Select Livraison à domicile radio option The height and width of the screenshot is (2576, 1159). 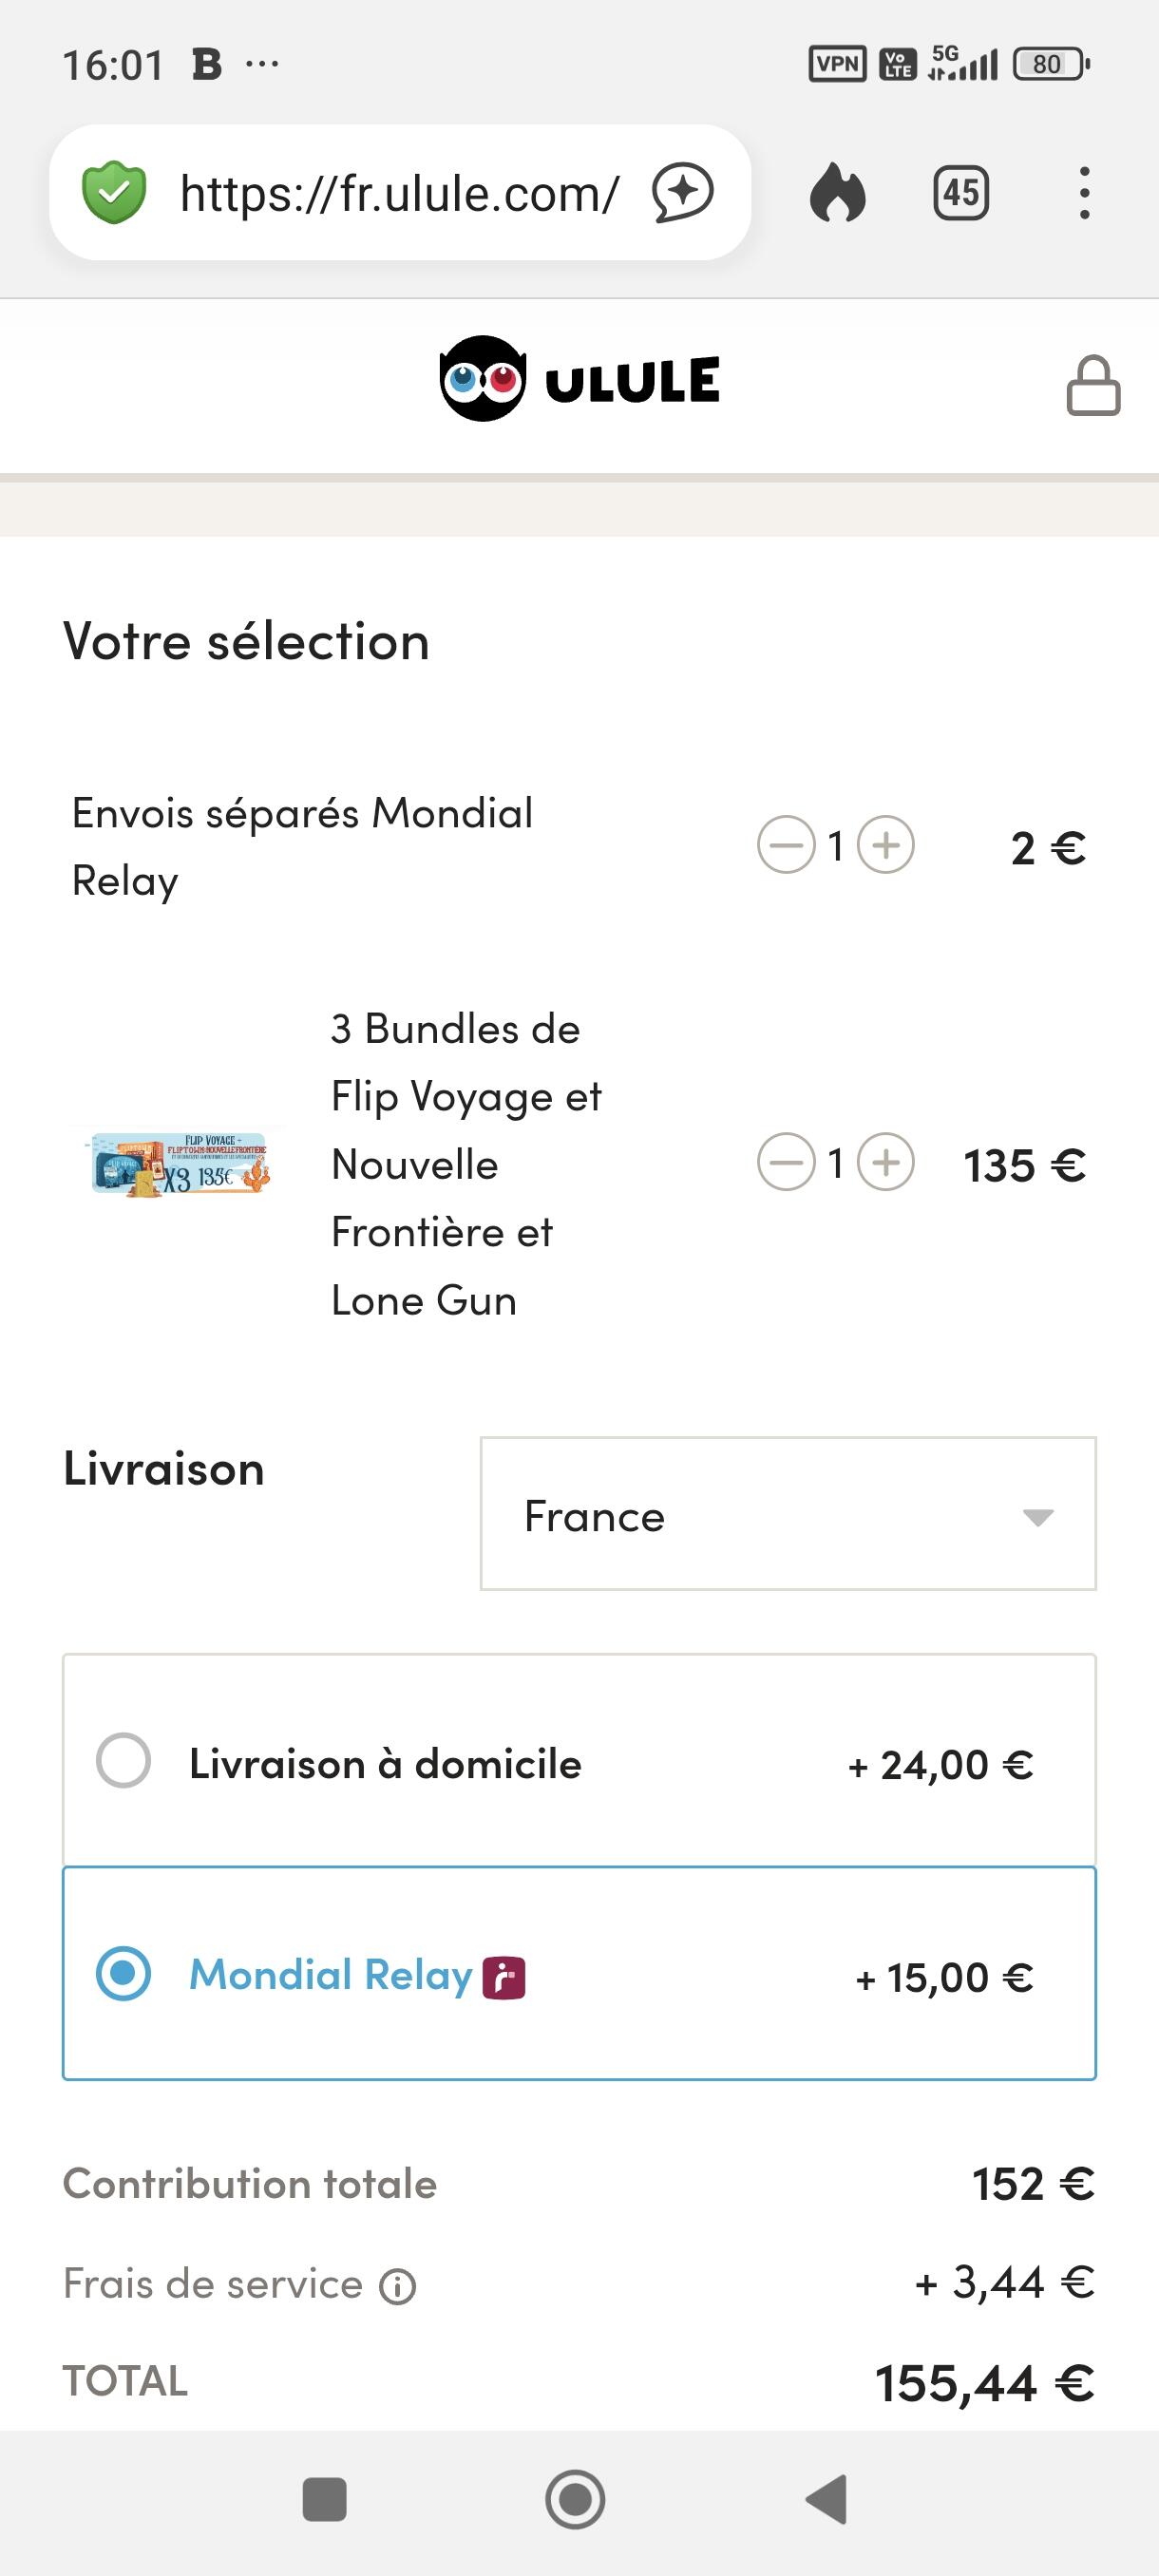(124, 1760)
